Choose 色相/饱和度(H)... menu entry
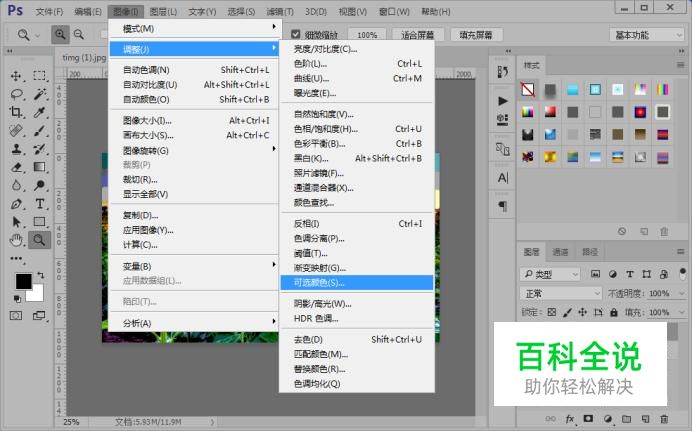This screenshot has width=692, height=431. [x=357, y=129]
